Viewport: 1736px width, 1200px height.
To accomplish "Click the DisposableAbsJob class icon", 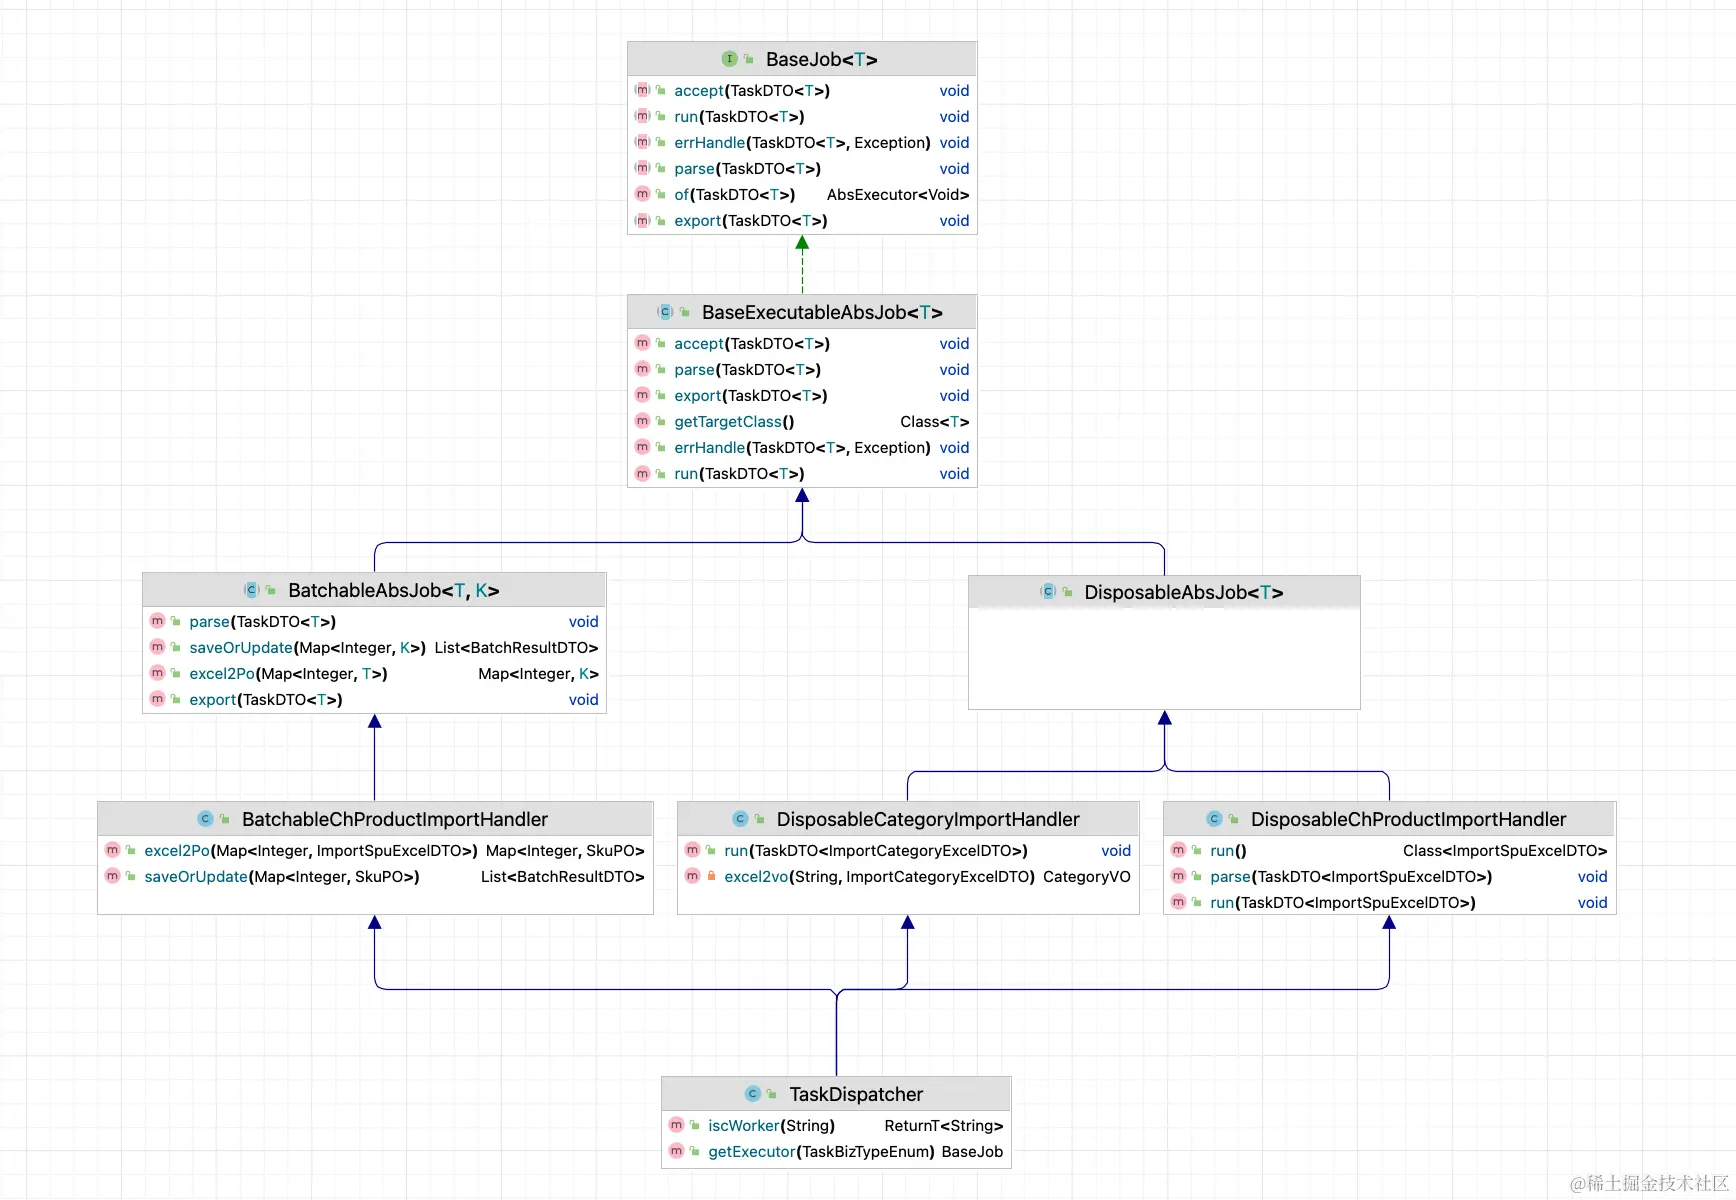I will point(1048,592).
